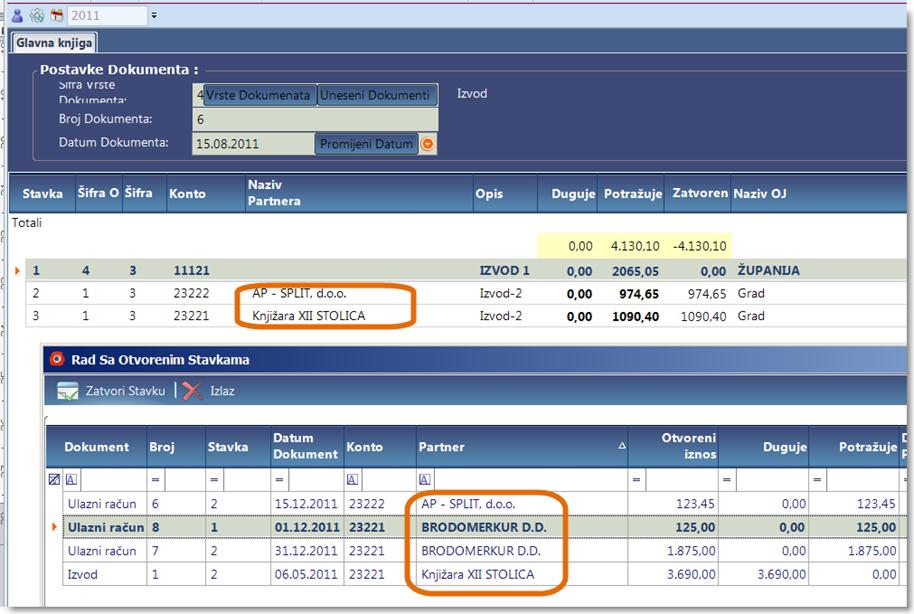This screenshot has width=914, height=614.
Task: Click the lower grid's Potražuje equals filter icon
Action: pyautogui.click(x=817, y=479)
